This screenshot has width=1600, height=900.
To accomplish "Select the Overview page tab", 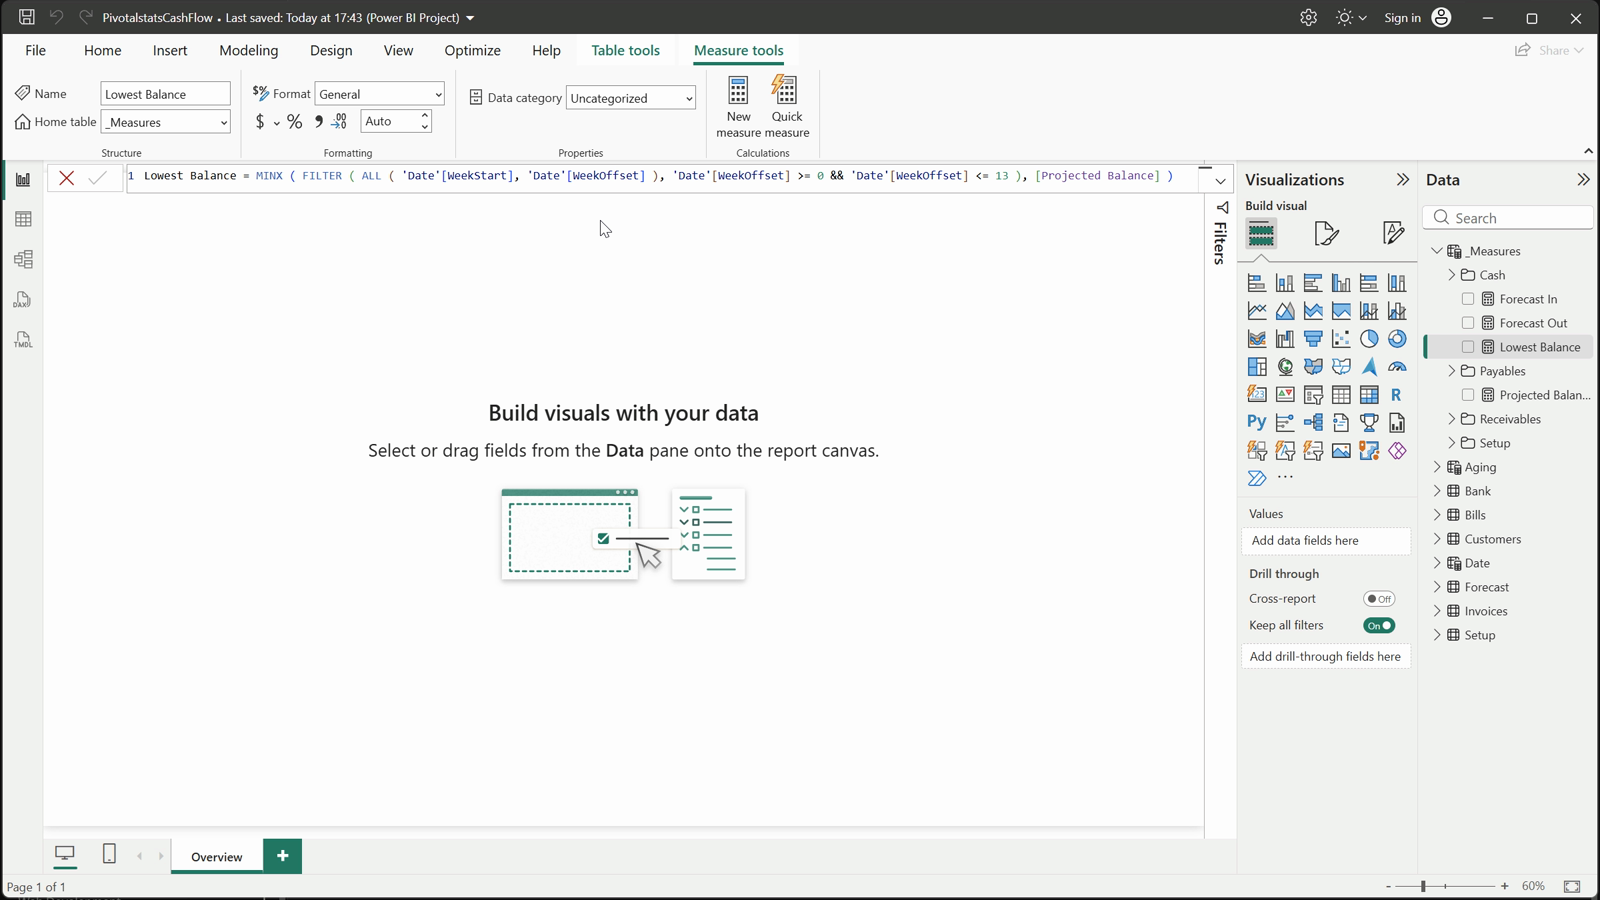I will [x=217, y=857].
